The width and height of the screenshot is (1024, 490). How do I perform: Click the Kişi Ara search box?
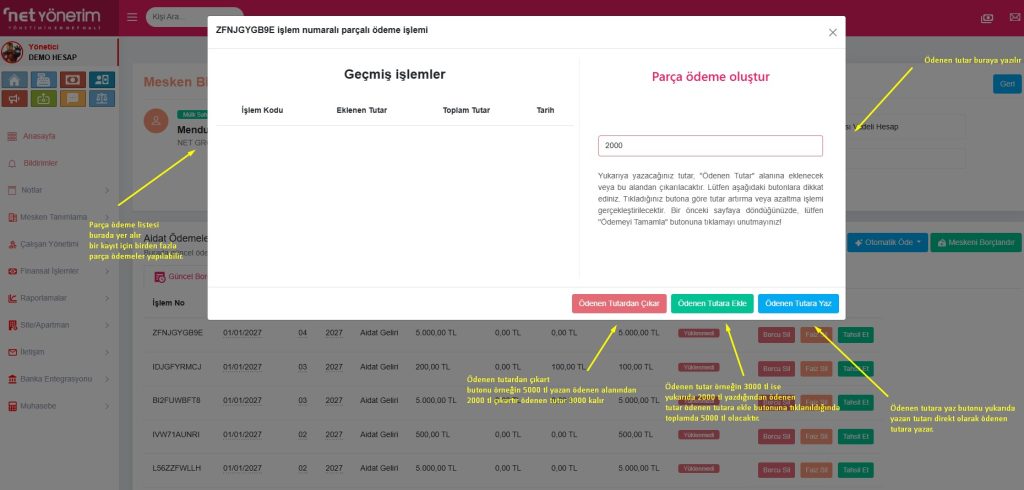(195, 17)
